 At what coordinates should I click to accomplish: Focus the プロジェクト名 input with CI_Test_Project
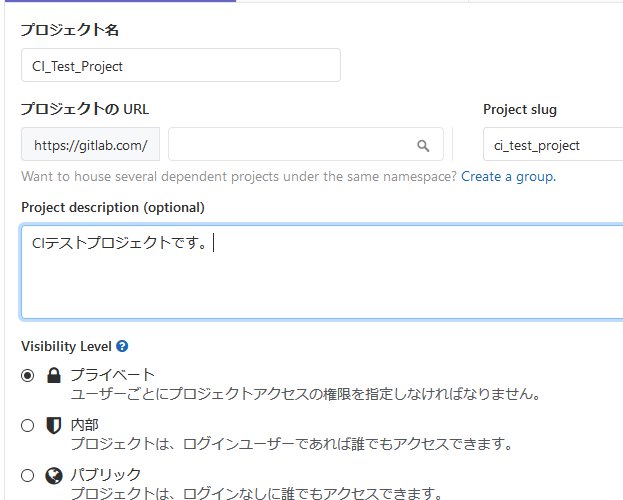pyautogui.click(x=180, y=66)
